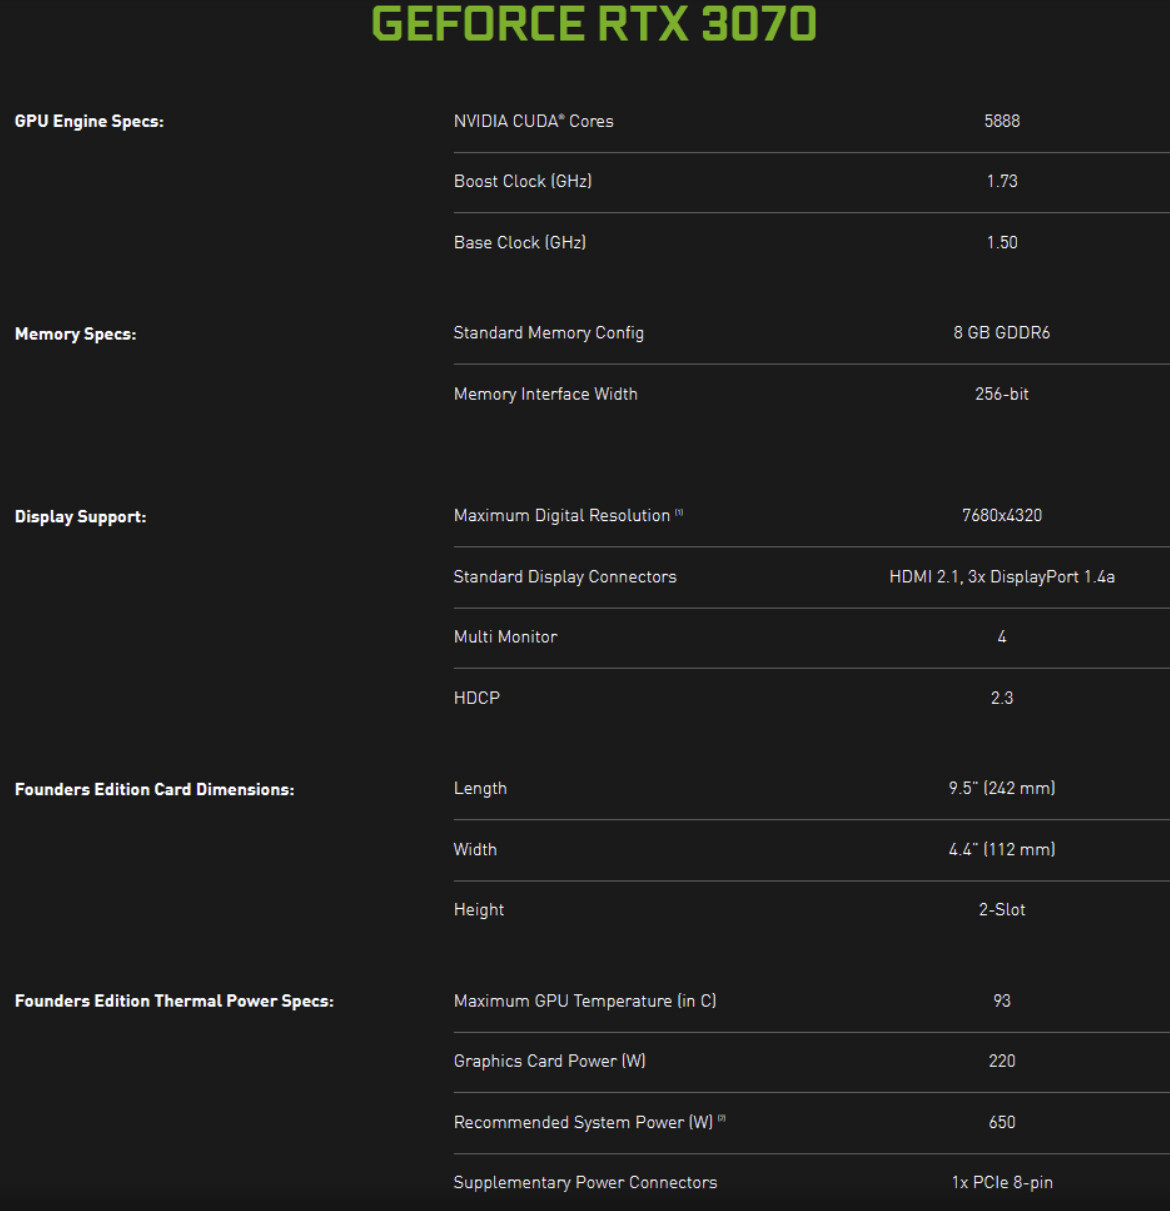Select the 1x PCIe 8-pin value
This screenshot has height=1211, width=1170.
[x=1002, y=1183]
